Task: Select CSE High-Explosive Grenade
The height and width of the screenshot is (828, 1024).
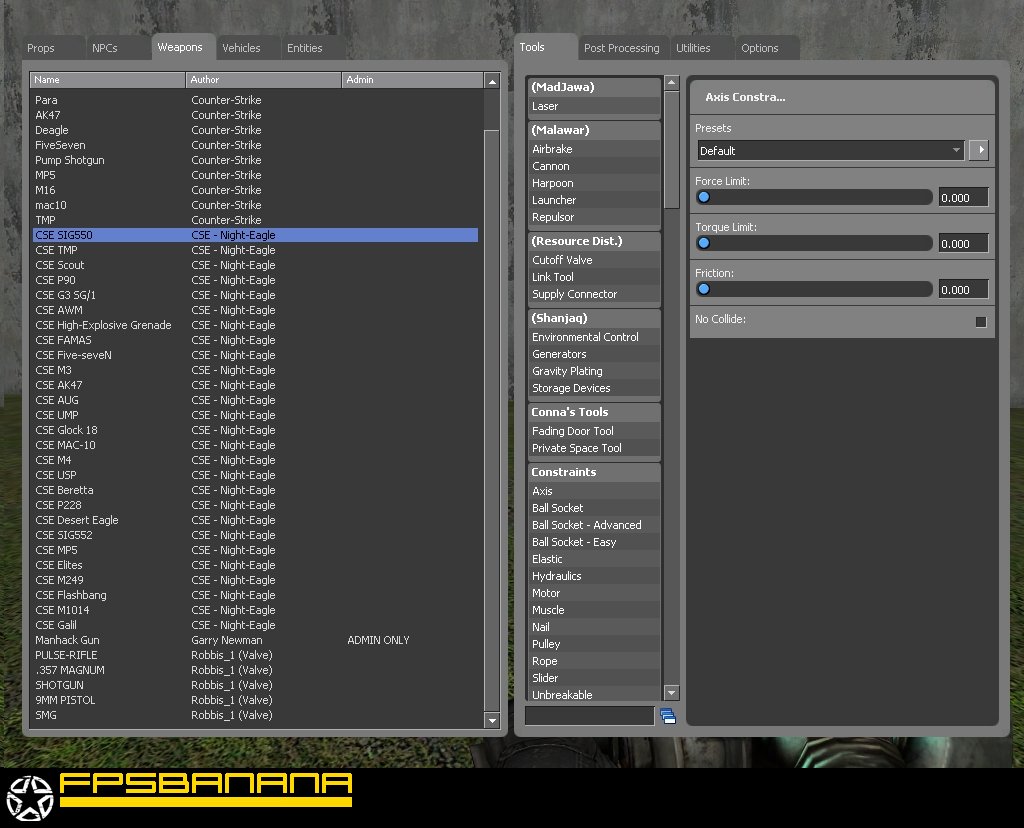Action: point(255,325)
